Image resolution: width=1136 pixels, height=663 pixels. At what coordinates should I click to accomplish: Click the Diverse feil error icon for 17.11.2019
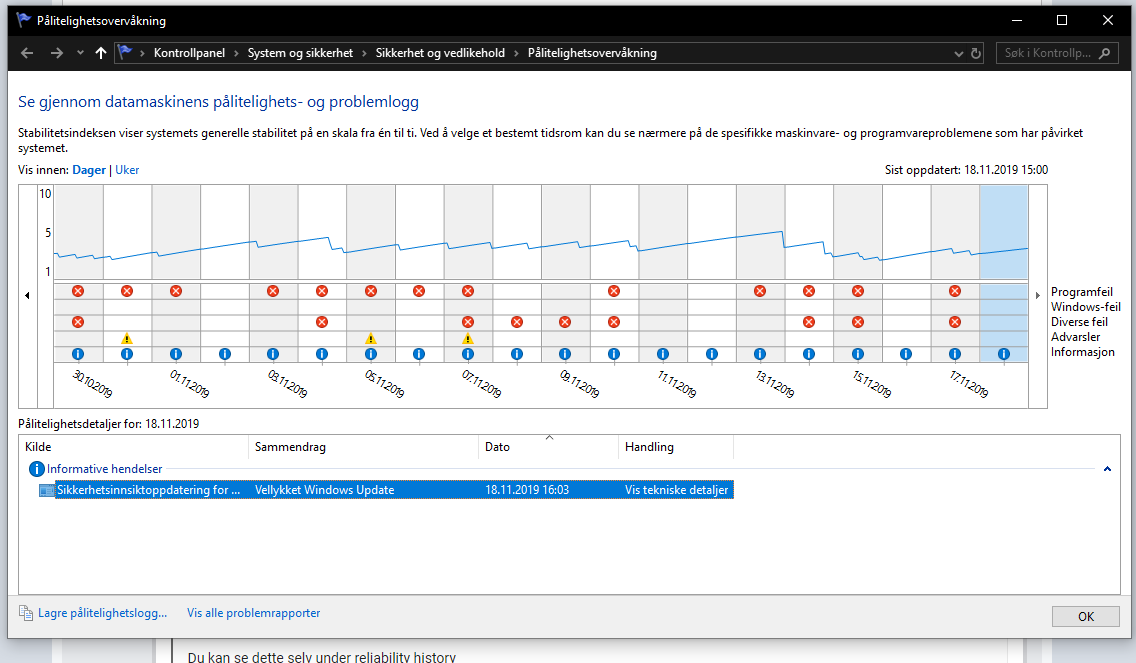point(955,322)
